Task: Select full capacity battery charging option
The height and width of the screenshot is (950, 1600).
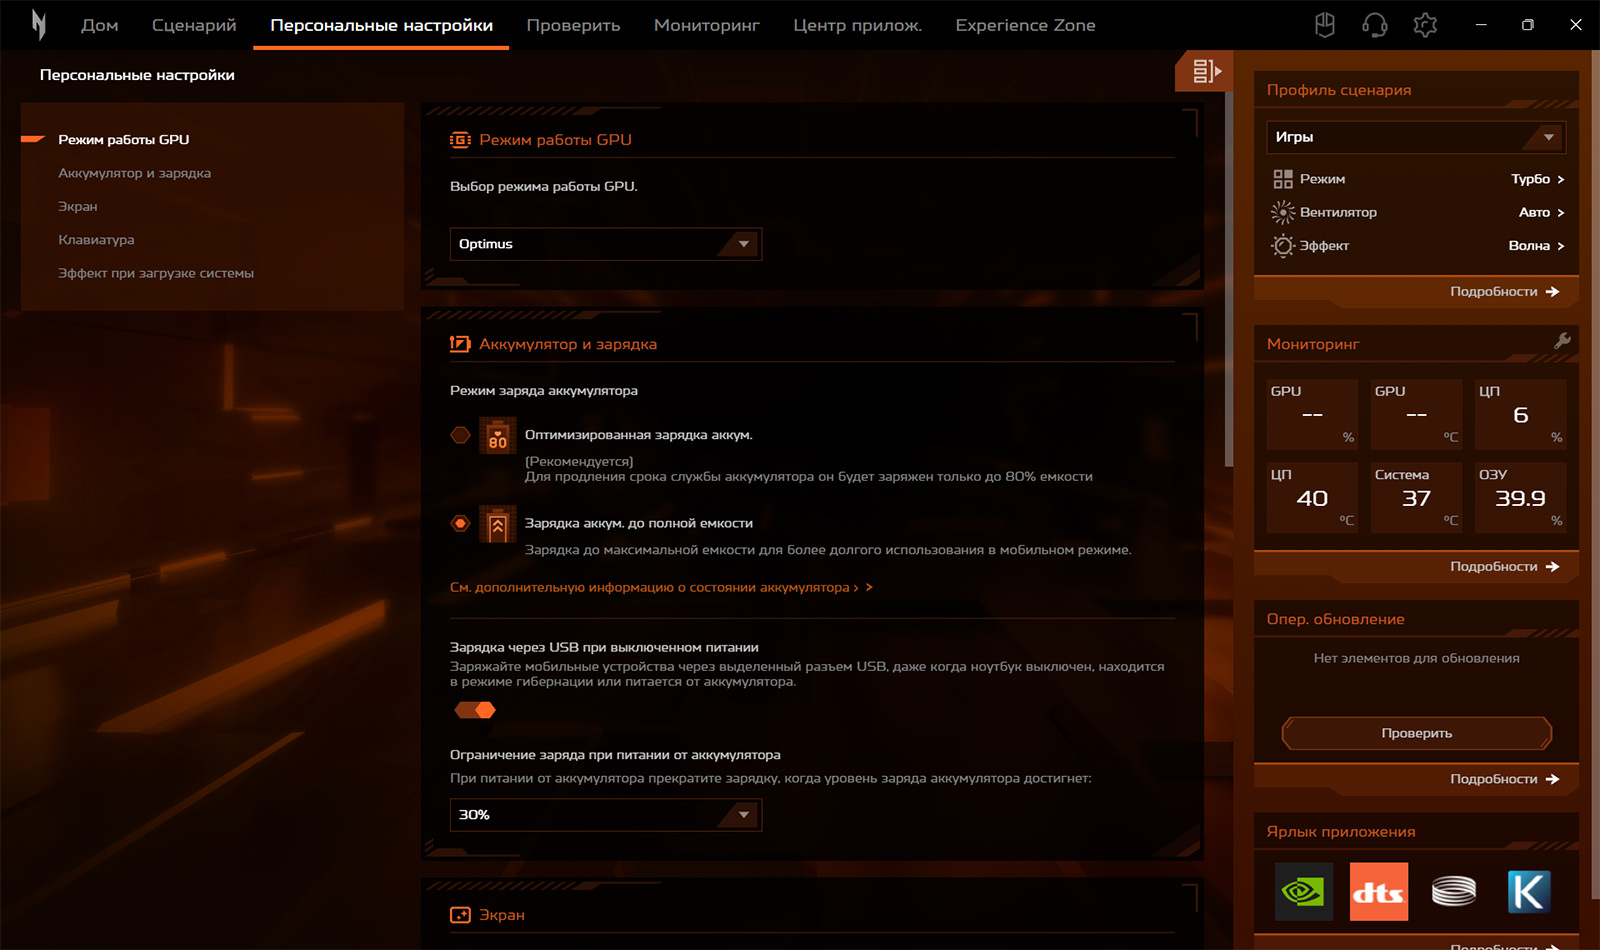Action: coord(460,523)
